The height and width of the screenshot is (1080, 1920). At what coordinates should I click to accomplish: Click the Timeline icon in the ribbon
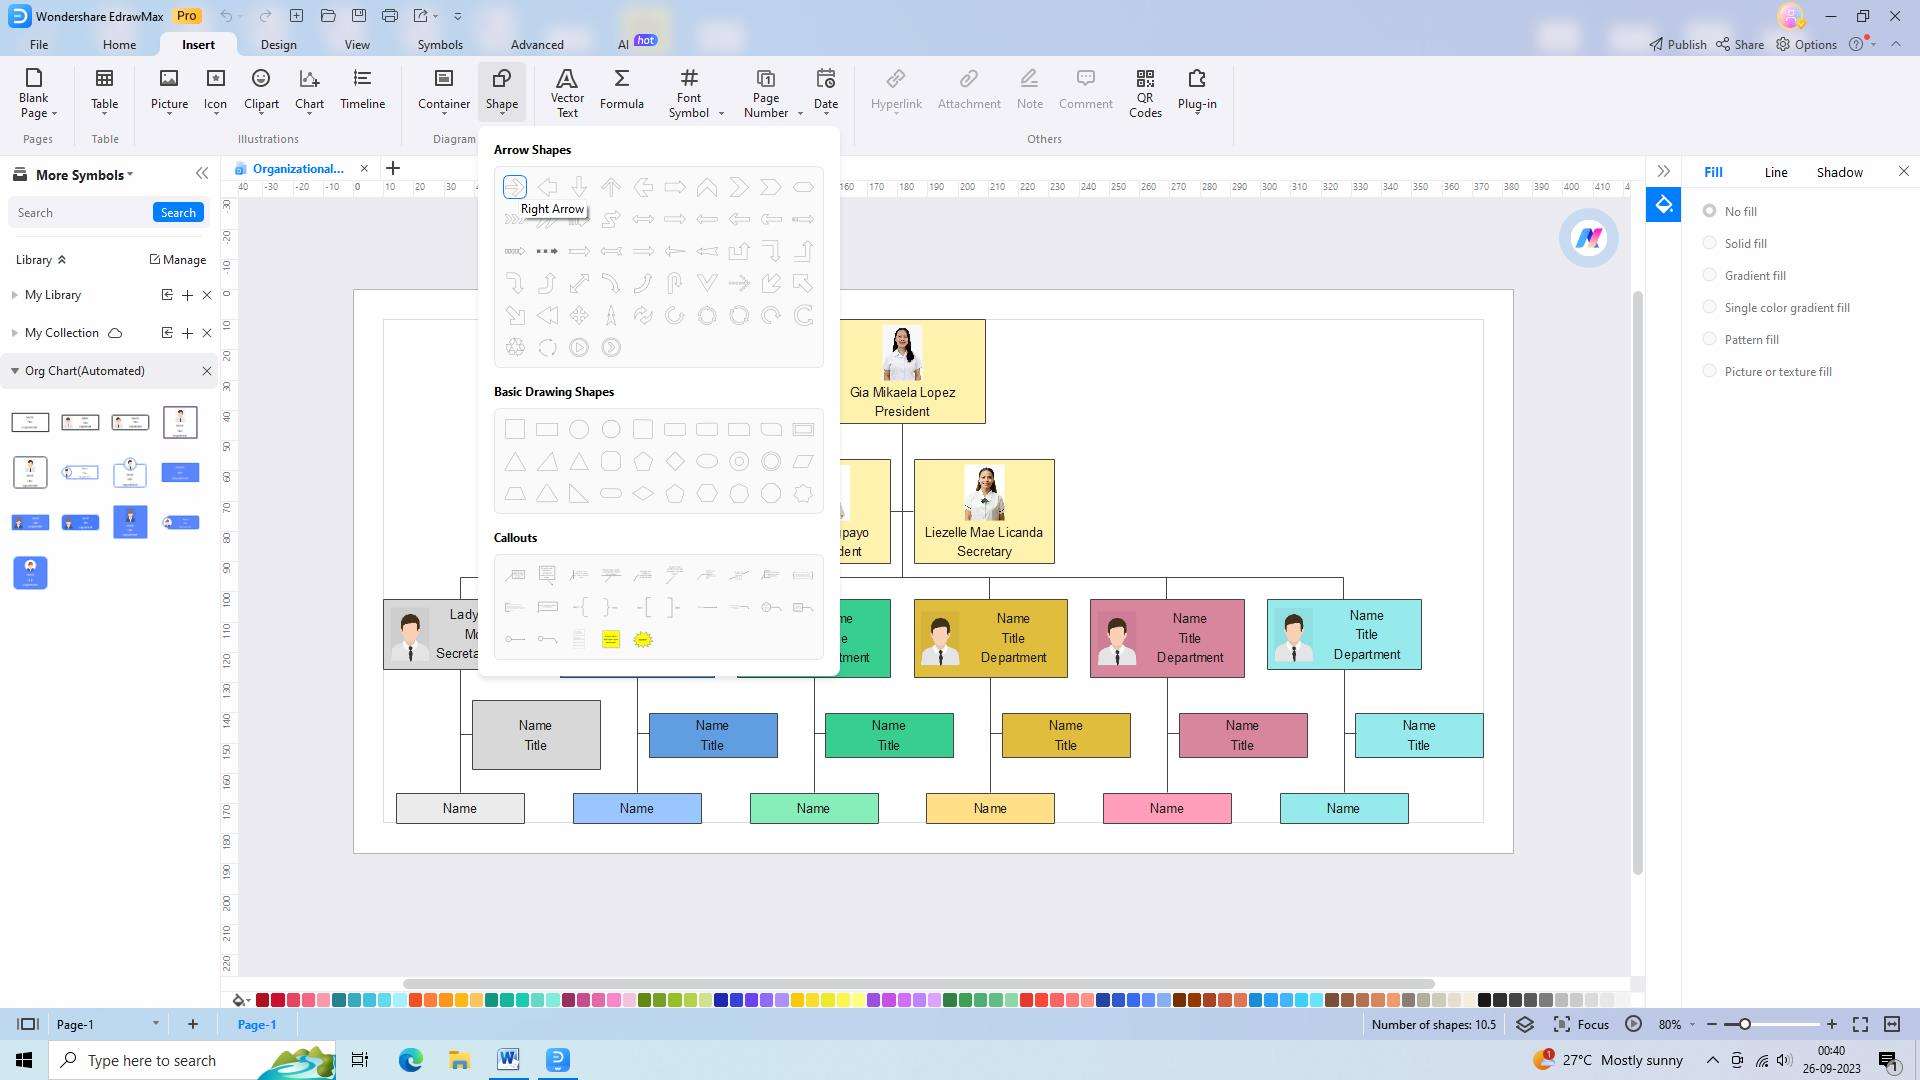click(362, 89)
